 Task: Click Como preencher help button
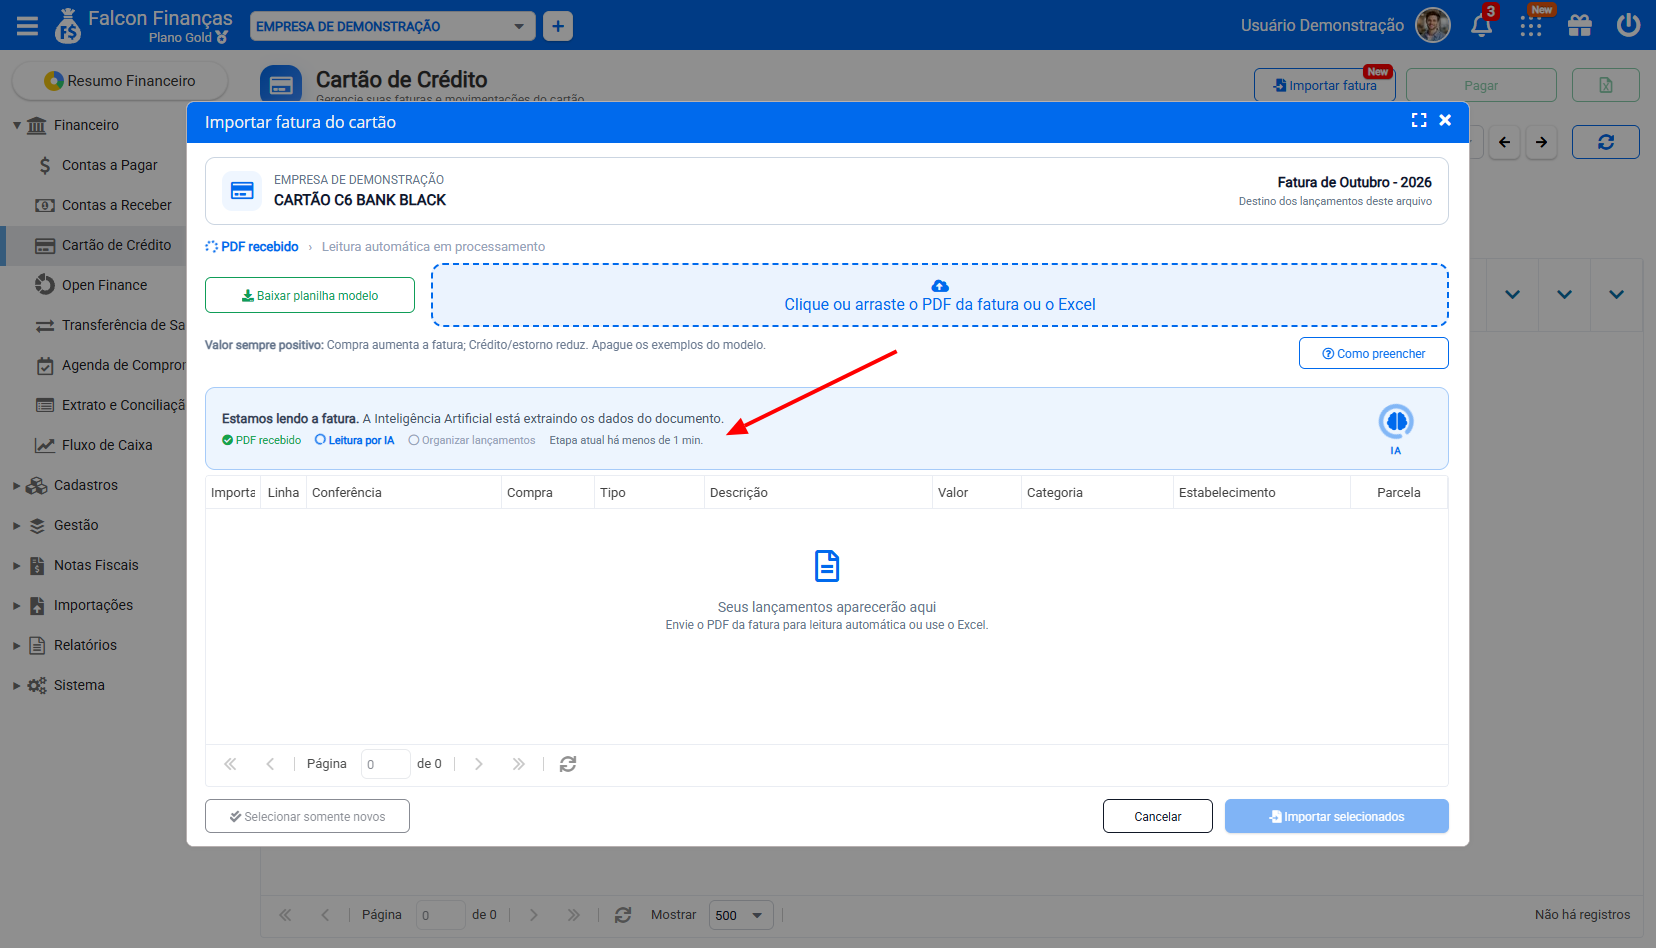click(x=1373, y=353)
